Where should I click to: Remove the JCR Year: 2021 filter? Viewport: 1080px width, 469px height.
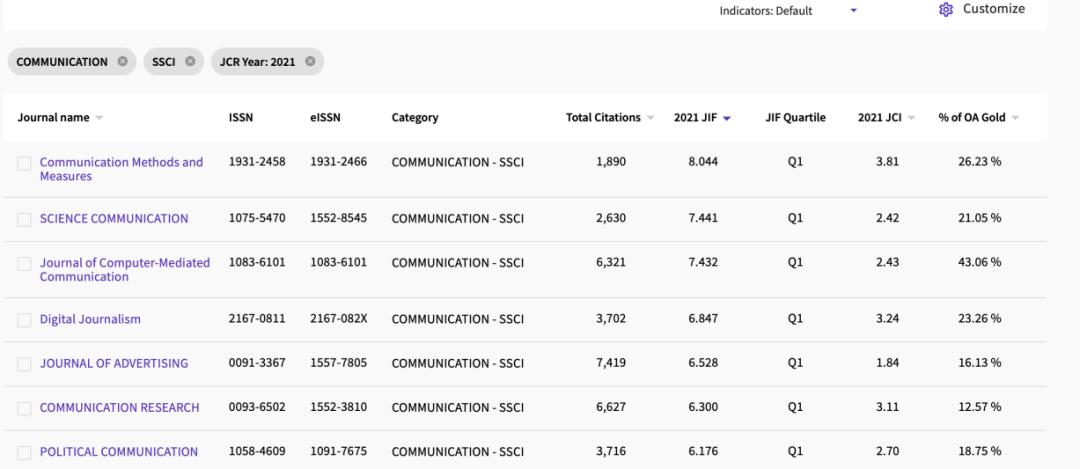tap(310, 62)
